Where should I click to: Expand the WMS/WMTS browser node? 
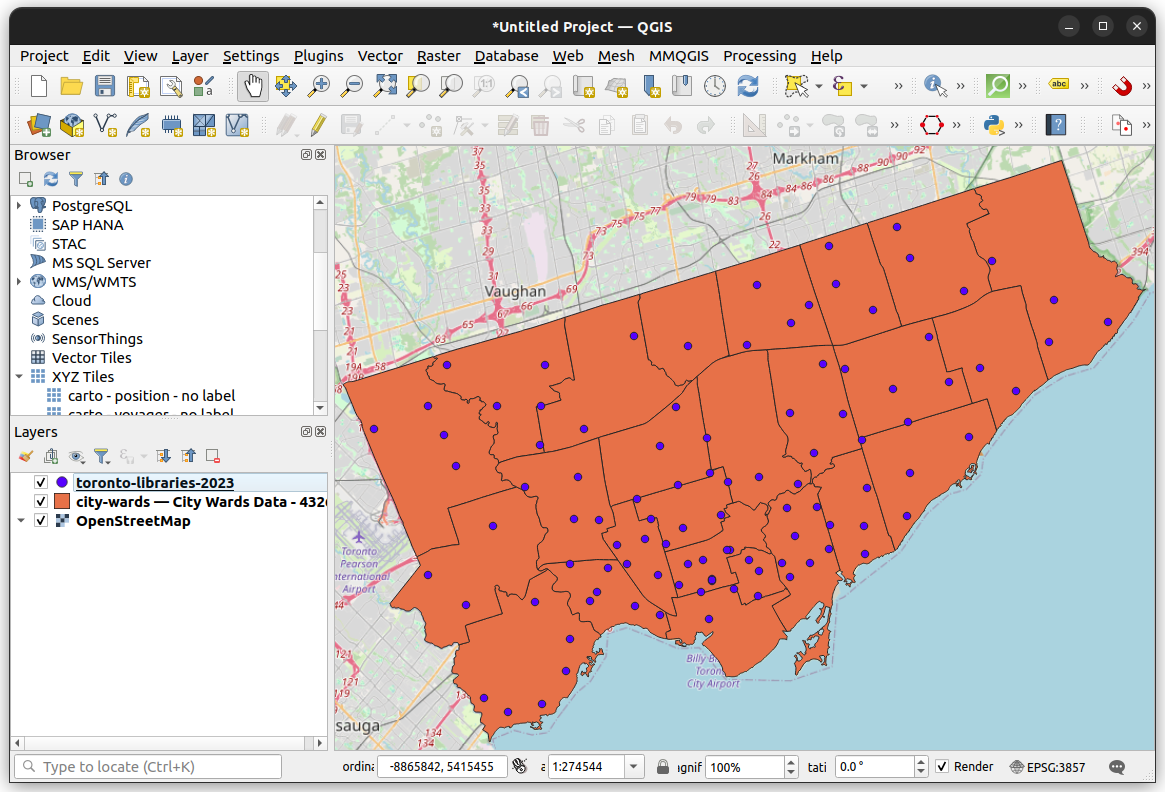pyautogui.click(x=19, y=282)
